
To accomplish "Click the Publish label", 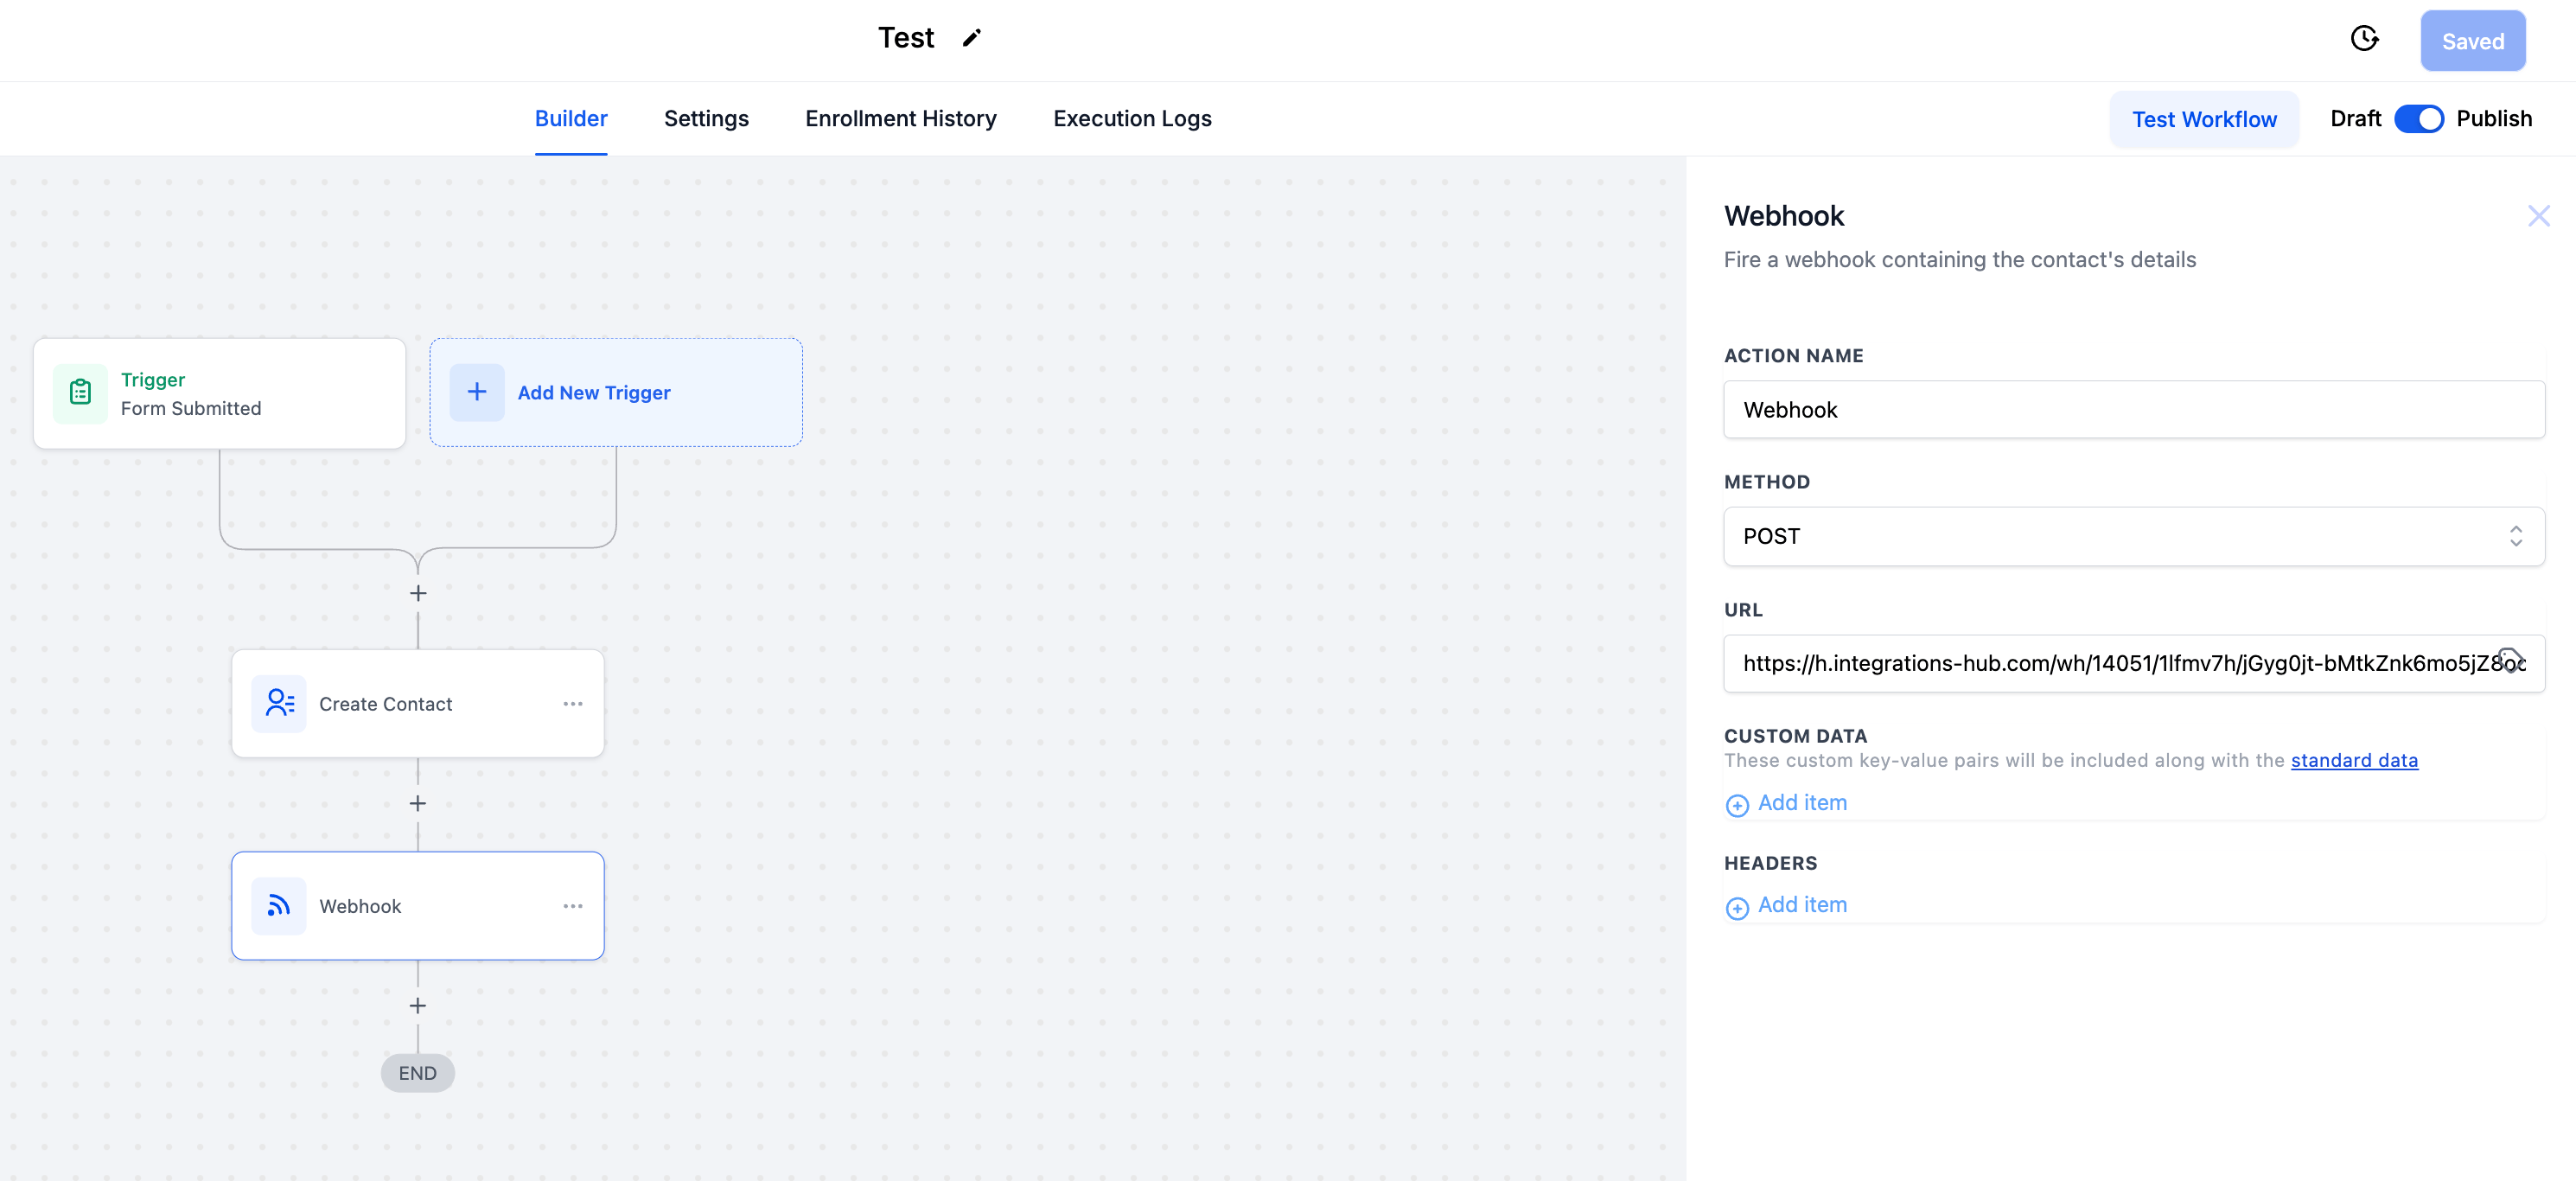I will (2494, 118).
